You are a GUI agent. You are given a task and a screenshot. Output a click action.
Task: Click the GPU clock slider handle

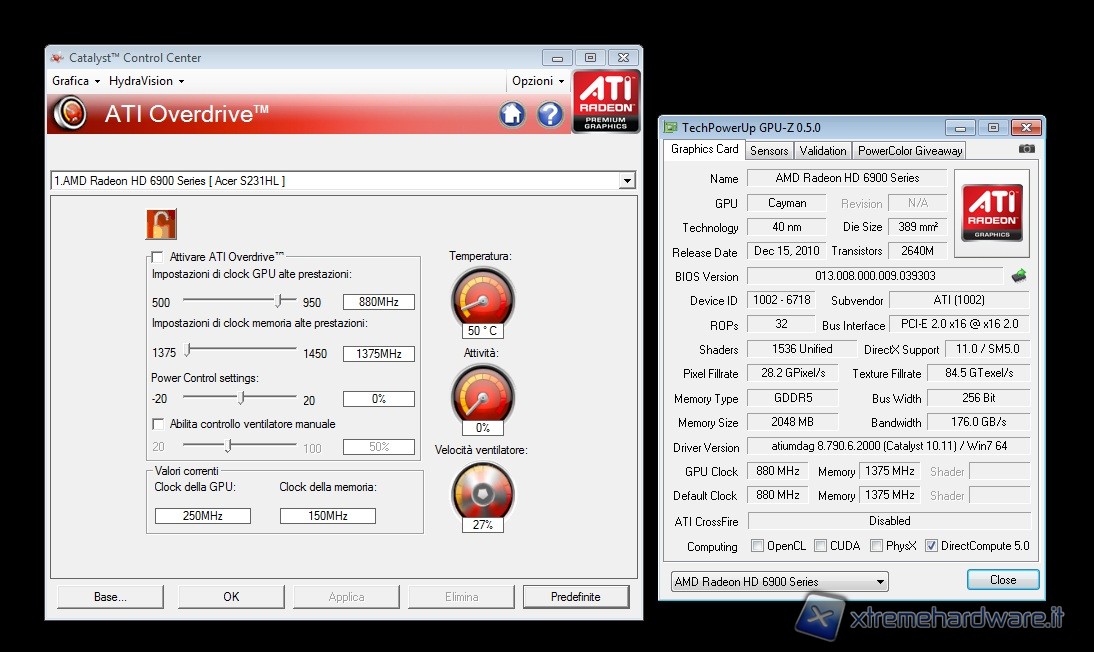point(281,300)
